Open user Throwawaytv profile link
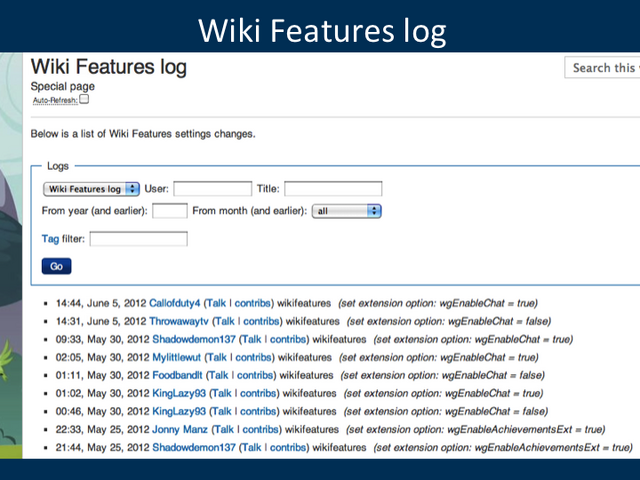 tap(179, 321)
